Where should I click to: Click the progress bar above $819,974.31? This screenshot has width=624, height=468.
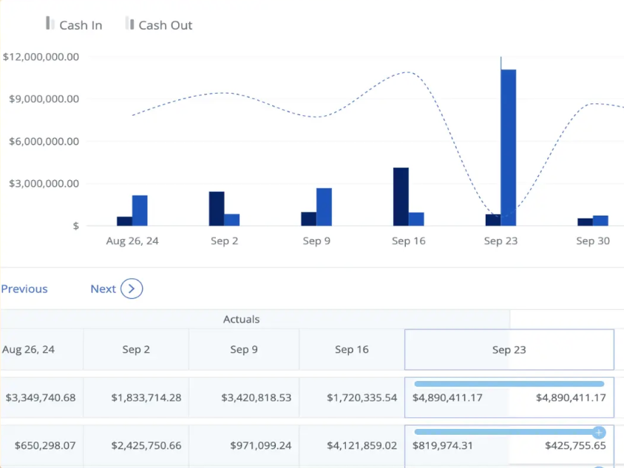point(503,432)
